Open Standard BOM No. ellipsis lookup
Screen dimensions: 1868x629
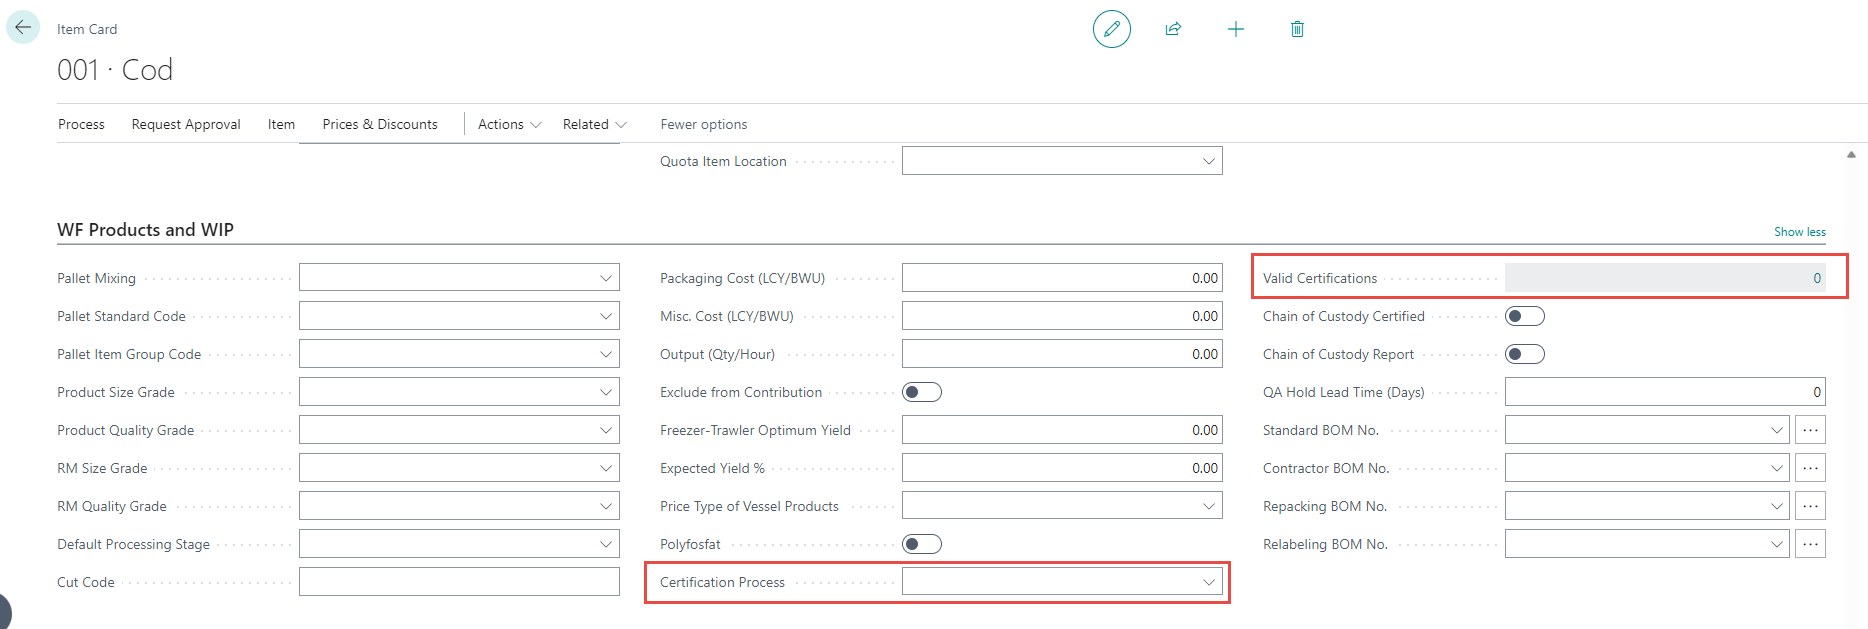[x=1810, y=430]
